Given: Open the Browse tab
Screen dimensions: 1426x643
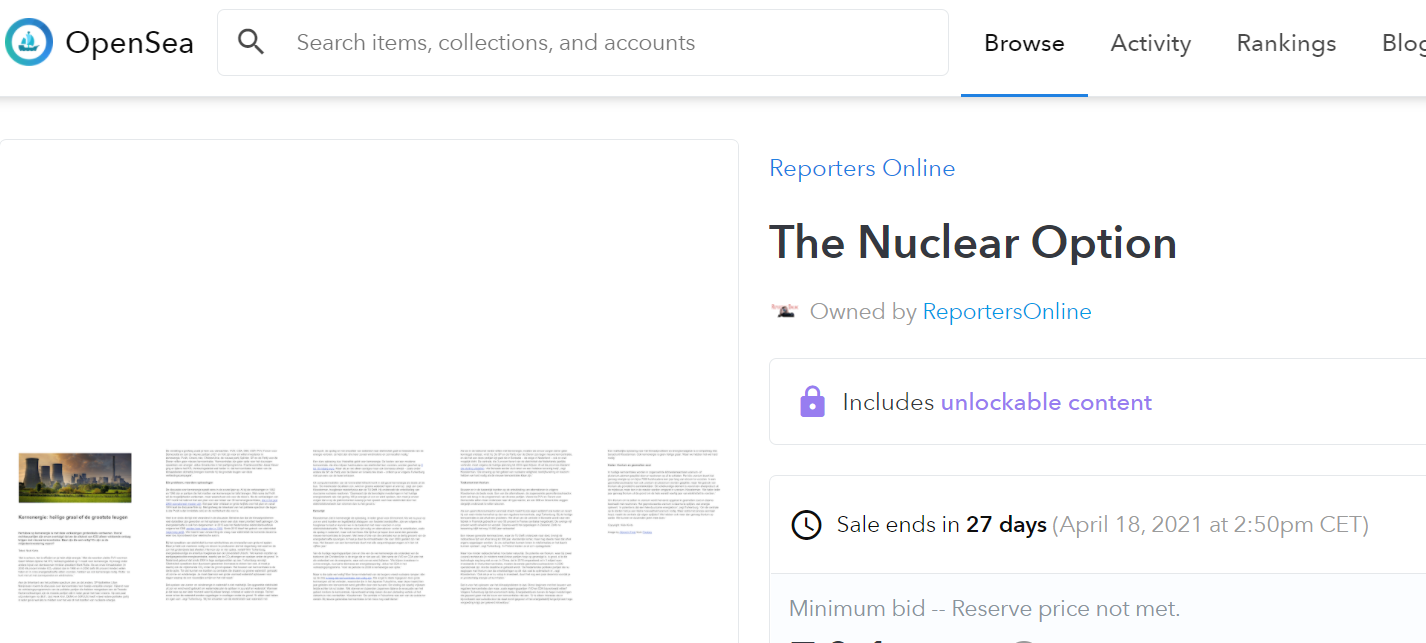Looking at the screenshot, I should pos(1024,44).
